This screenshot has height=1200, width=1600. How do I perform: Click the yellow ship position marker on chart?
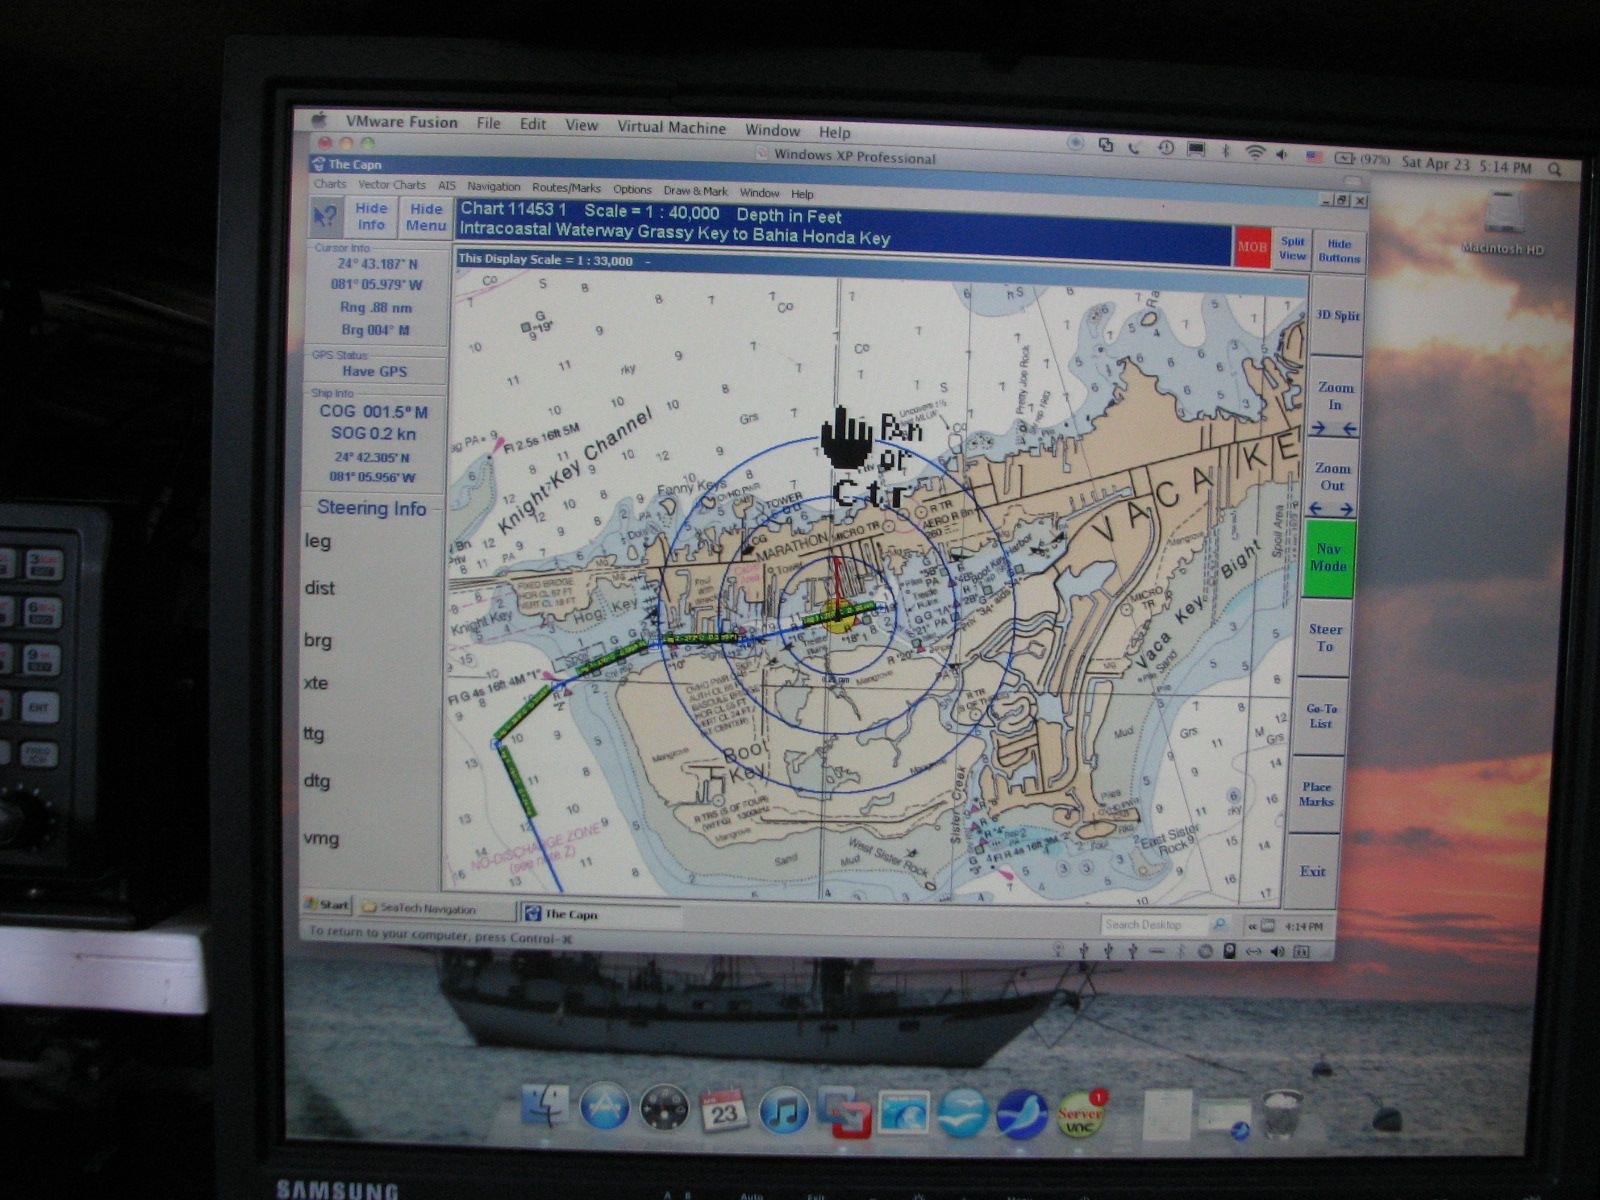tap(839, 615)
